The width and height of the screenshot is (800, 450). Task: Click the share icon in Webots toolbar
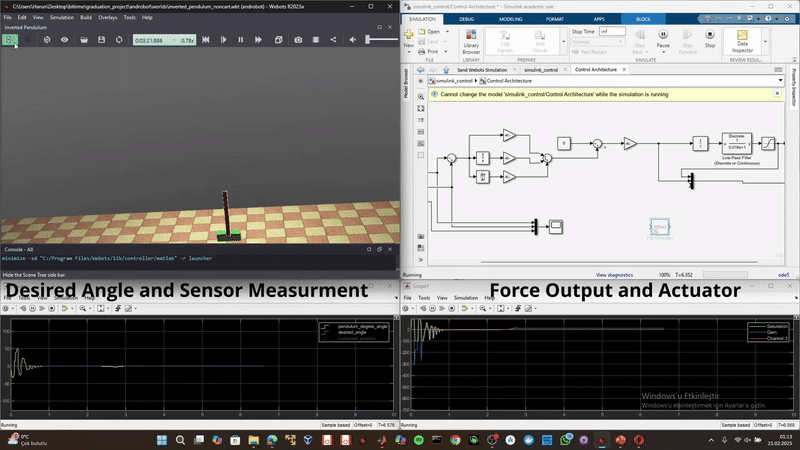tap(333, 39)
